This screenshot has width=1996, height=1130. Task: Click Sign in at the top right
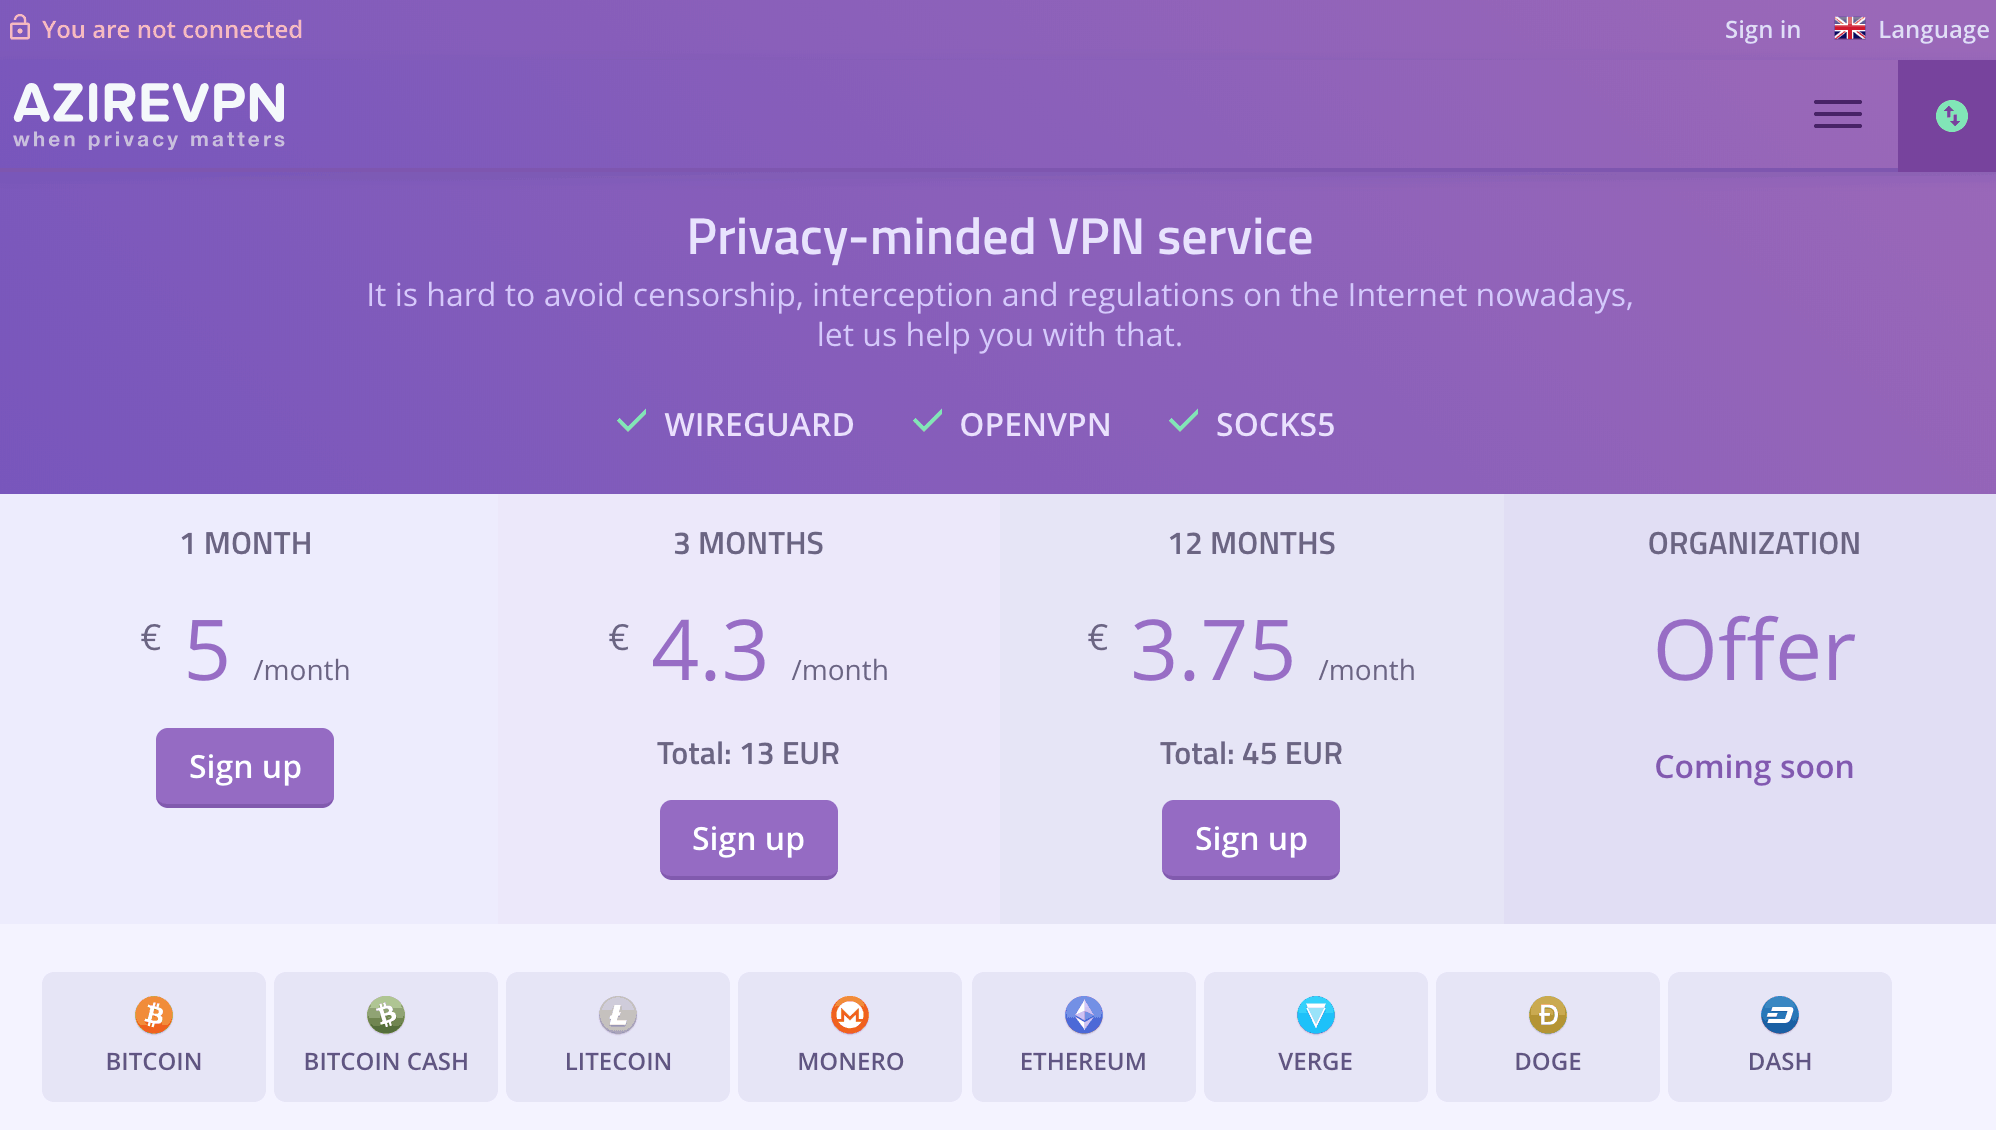pos(1762,28)
